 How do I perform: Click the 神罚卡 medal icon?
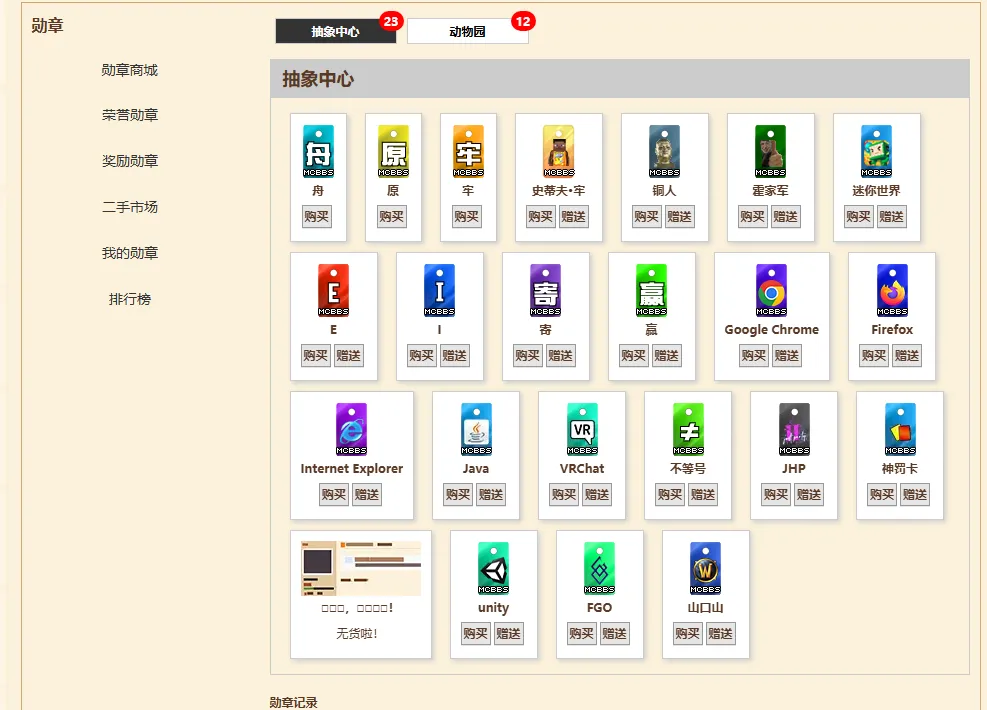pyautogui.click(x=901, y=429)
